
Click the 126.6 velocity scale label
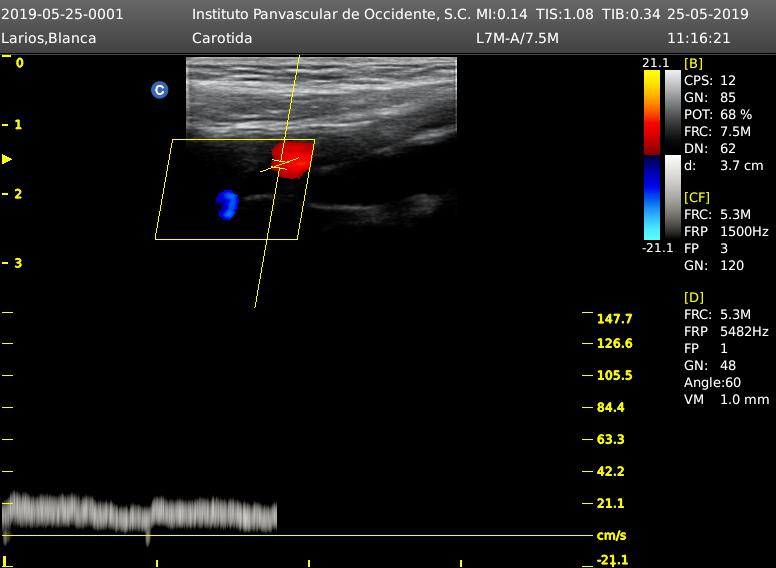615,343
